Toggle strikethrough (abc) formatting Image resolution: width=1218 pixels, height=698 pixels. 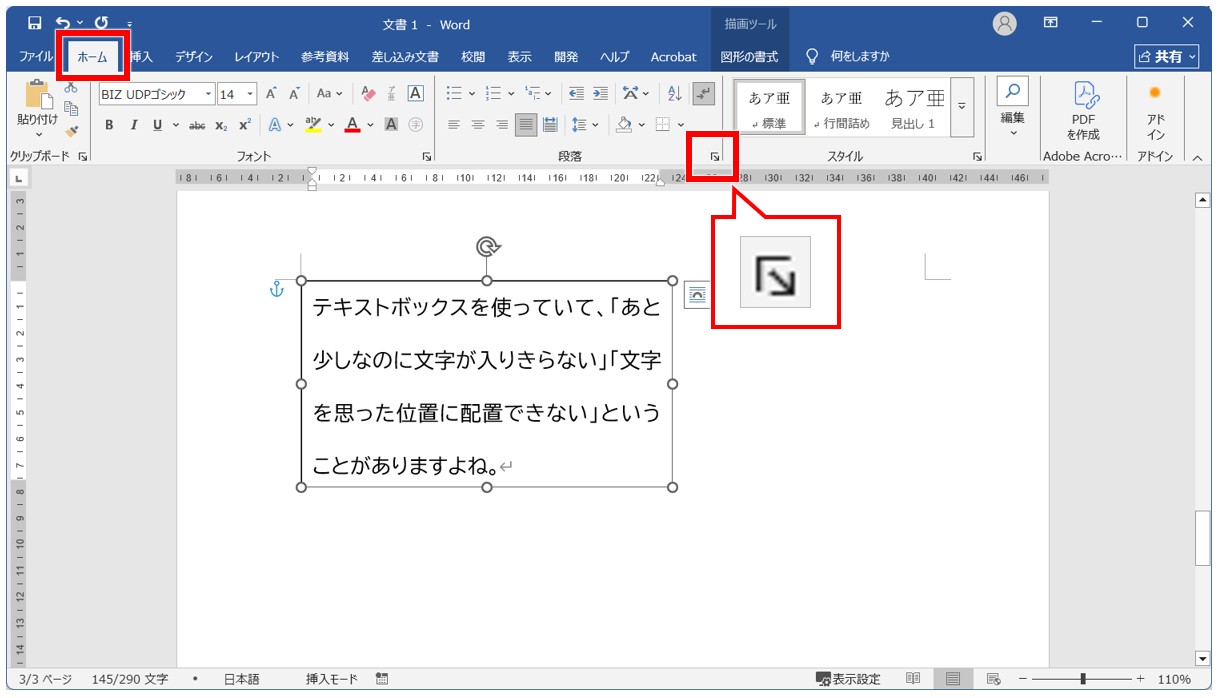coord(197,125)
